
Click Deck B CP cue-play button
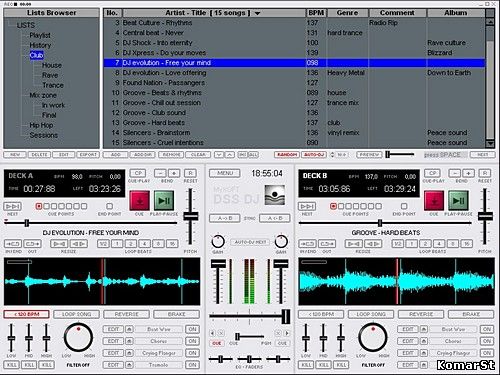(x=432, y=173)
